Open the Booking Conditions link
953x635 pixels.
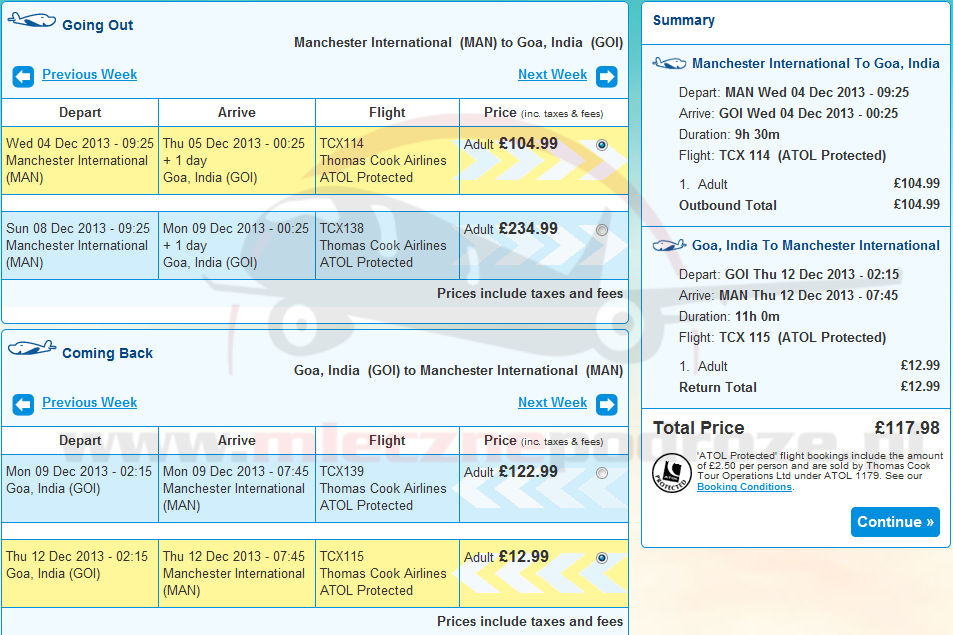pos(744,487)
